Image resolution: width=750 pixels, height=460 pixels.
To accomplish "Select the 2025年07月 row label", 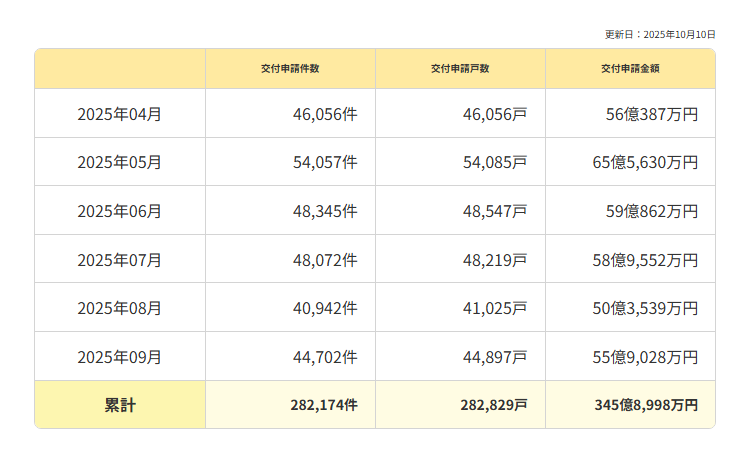I will (x=120, y=260).
